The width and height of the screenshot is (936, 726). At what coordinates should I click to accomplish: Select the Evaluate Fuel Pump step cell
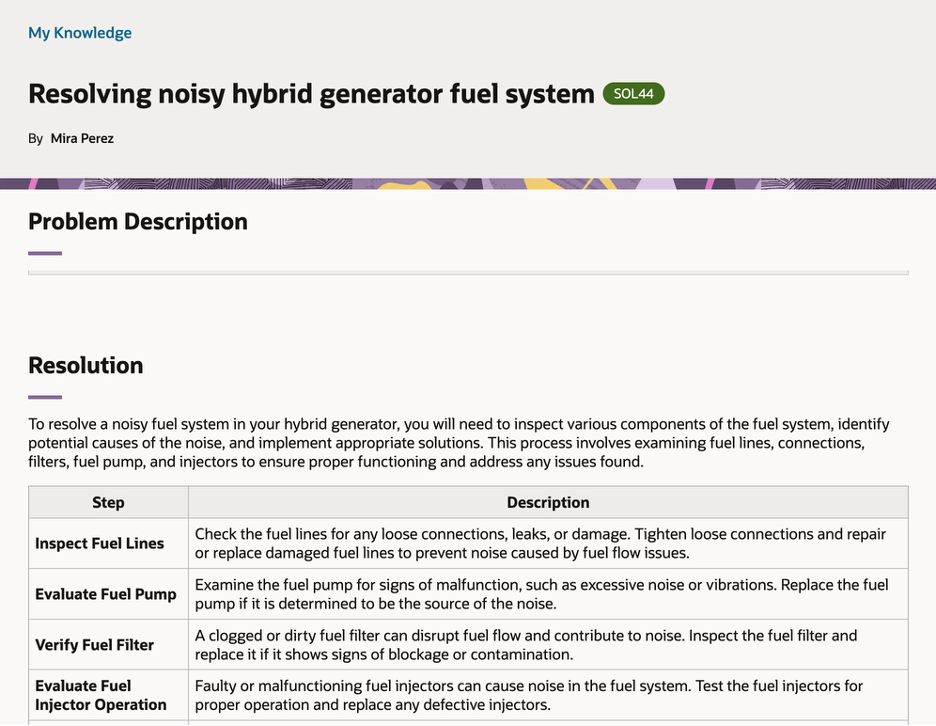point(109,594)
